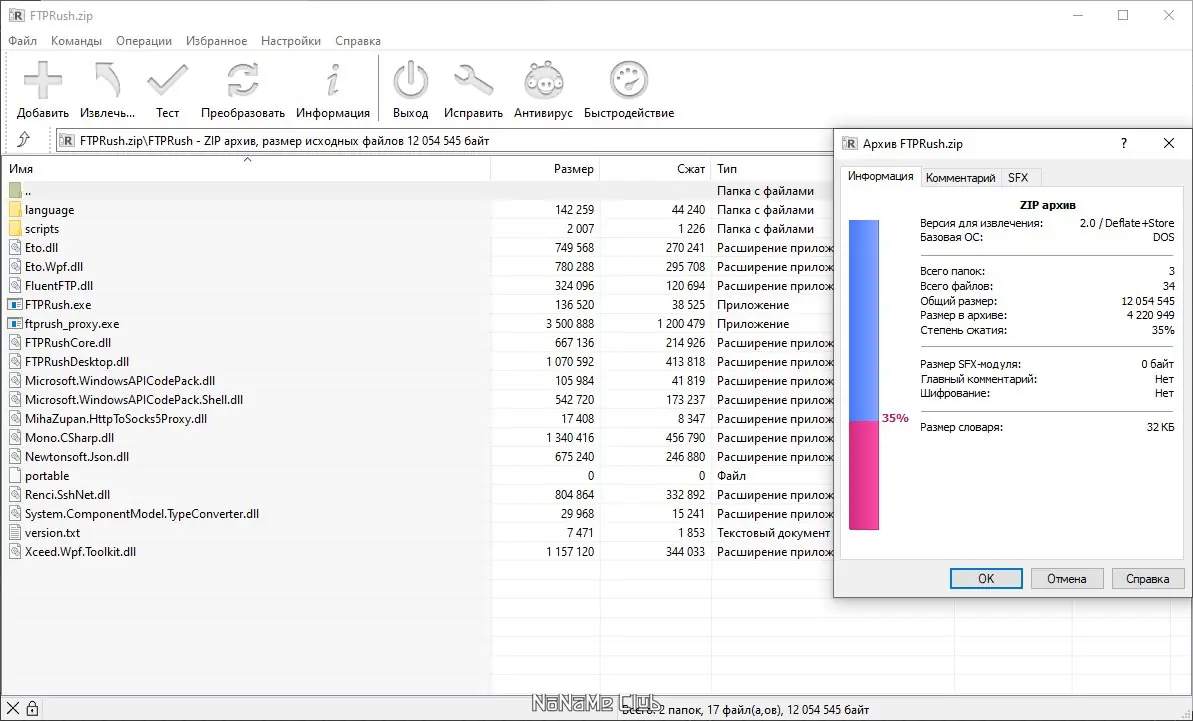Sort list by Размер column header

pyautogui.click(x=545, y=169)
